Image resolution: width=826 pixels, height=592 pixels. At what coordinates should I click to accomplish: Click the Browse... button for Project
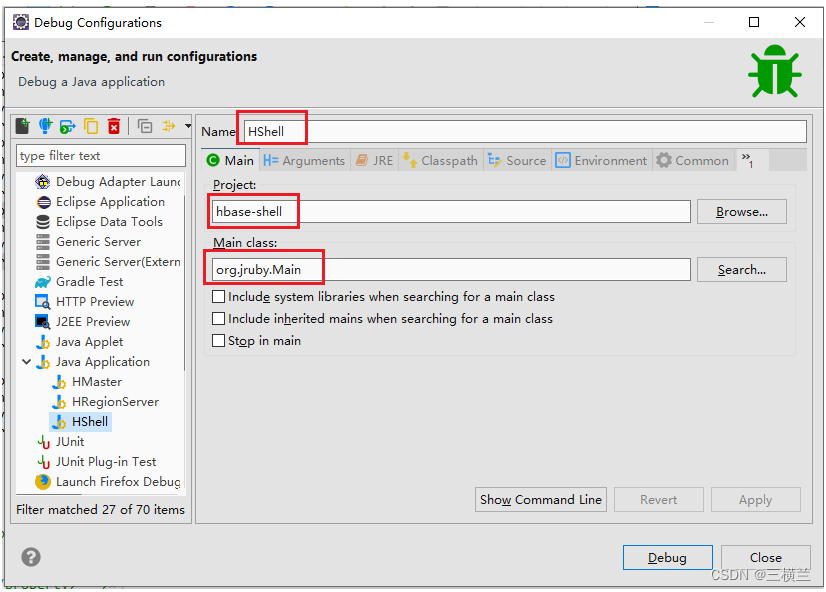(741, 212)
